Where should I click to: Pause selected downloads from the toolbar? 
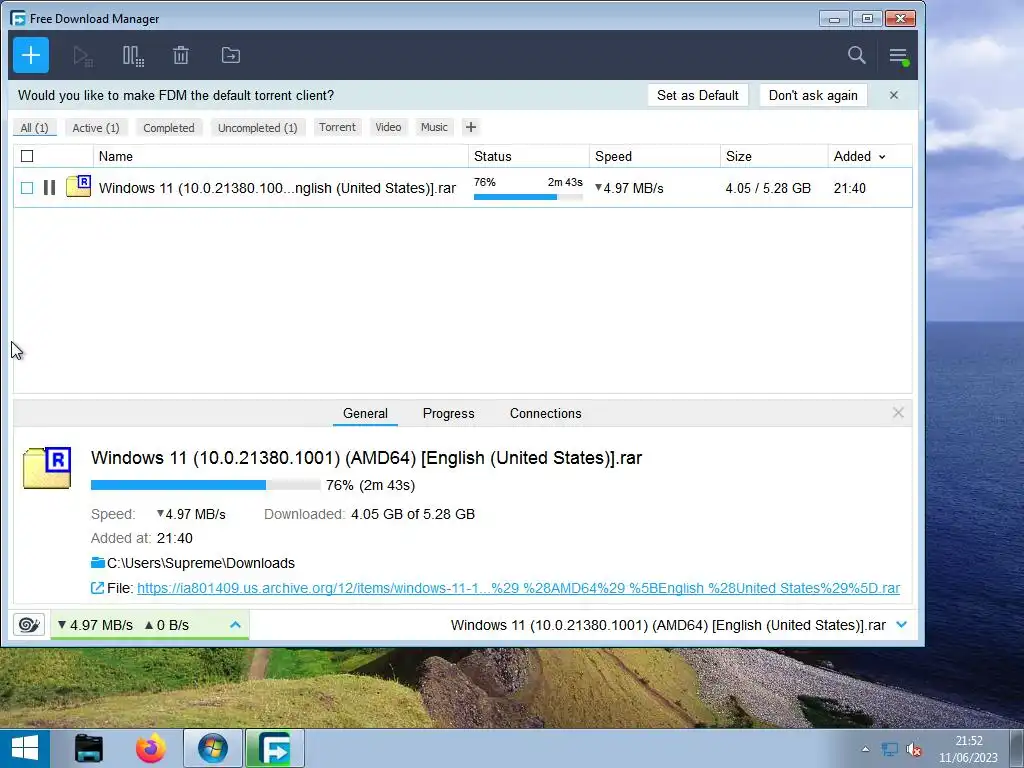[133, 56]
